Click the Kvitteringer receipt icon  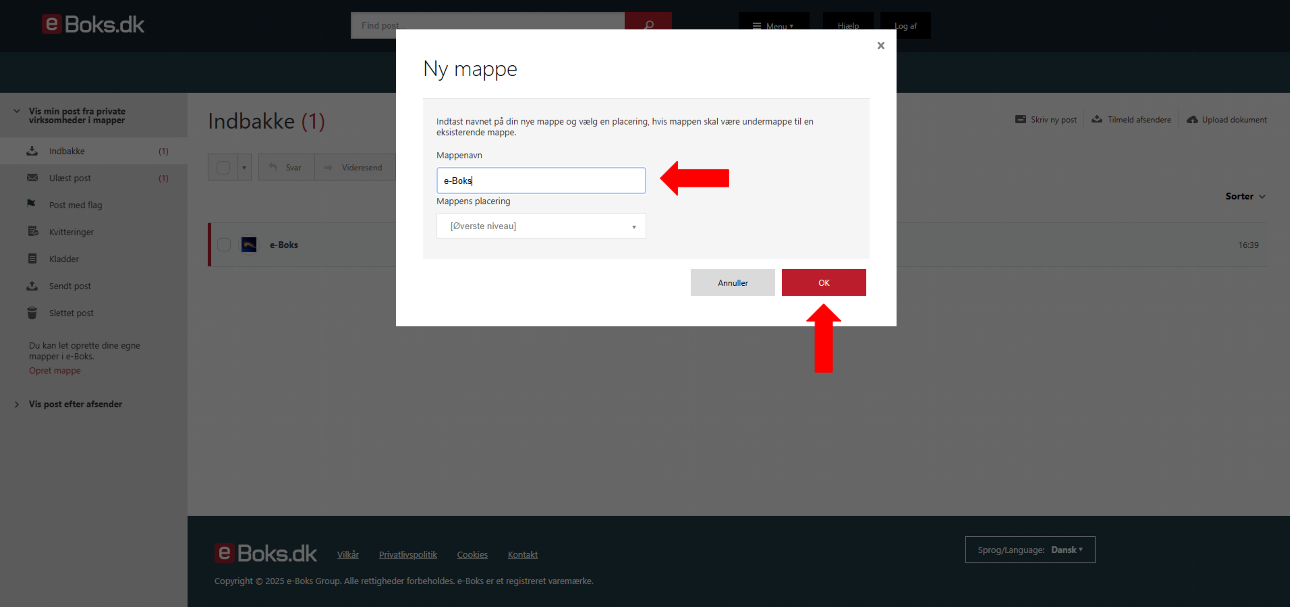click(x=31, y=232)
